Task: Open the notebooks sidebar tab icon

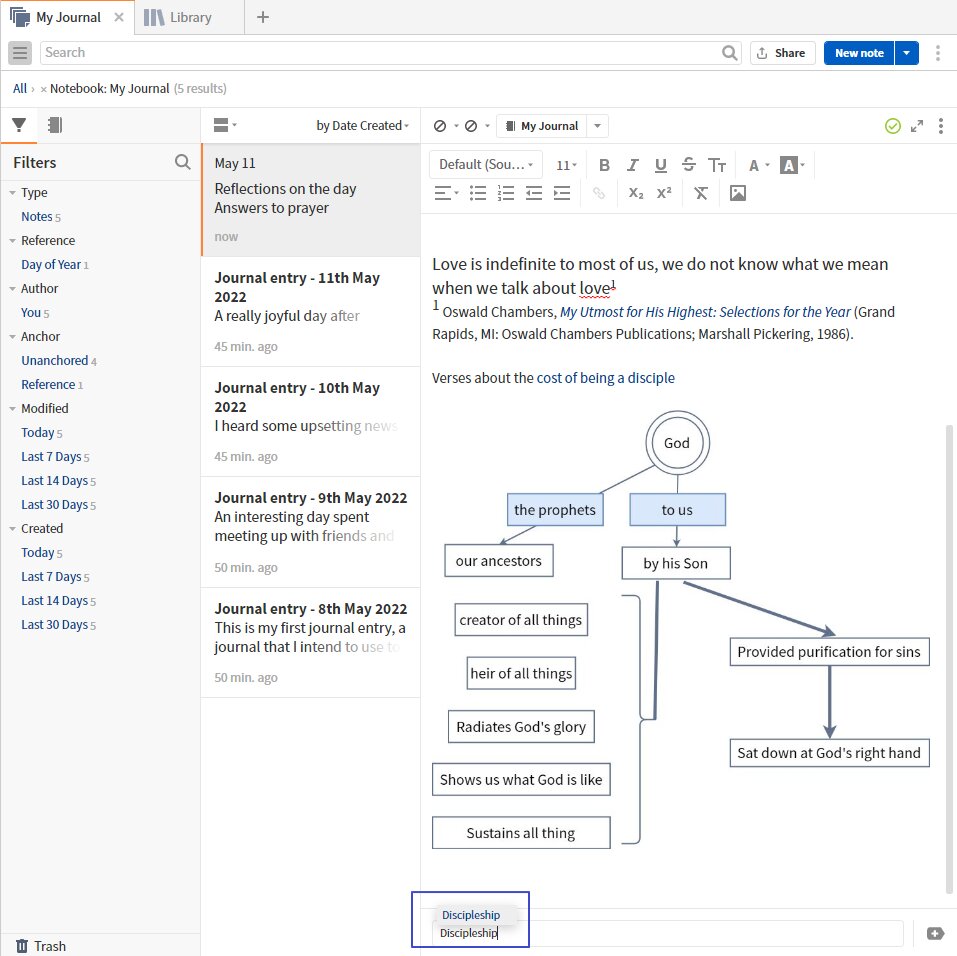Action: [x=55, y=125]
